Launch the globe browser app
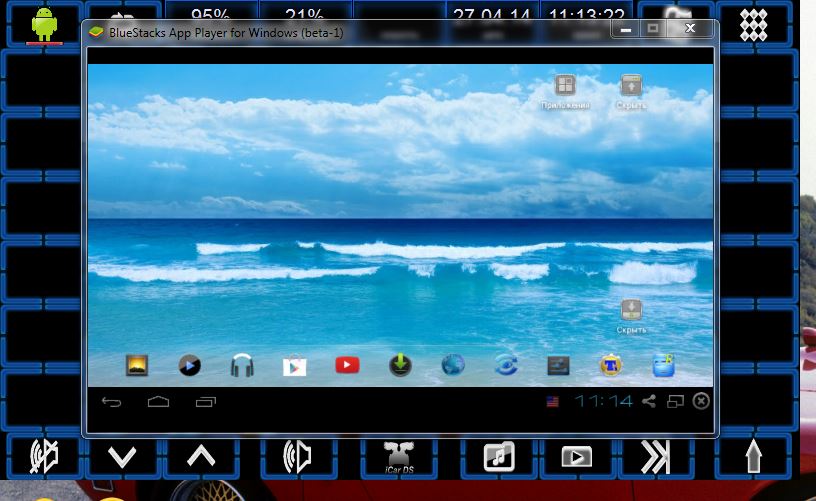Screen dimensions: 816x501 [453, 366]
